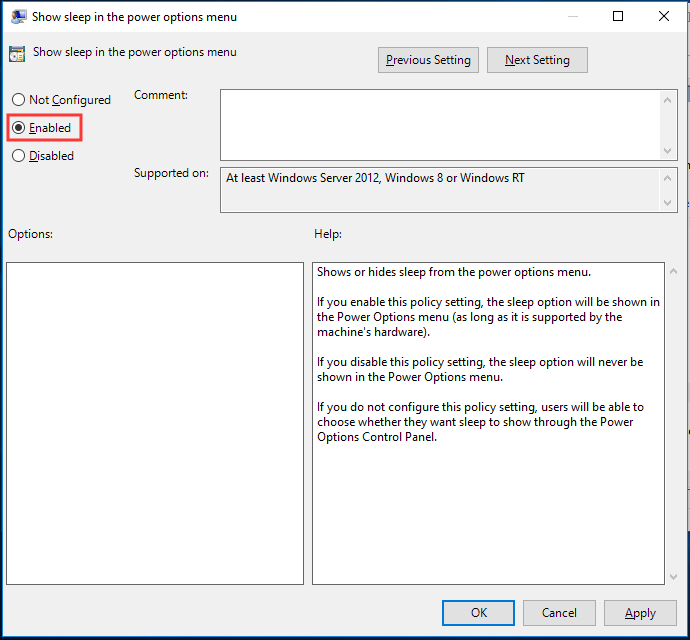
Task: Select the Not Configured radio button
Action: [x=61, y=100]
